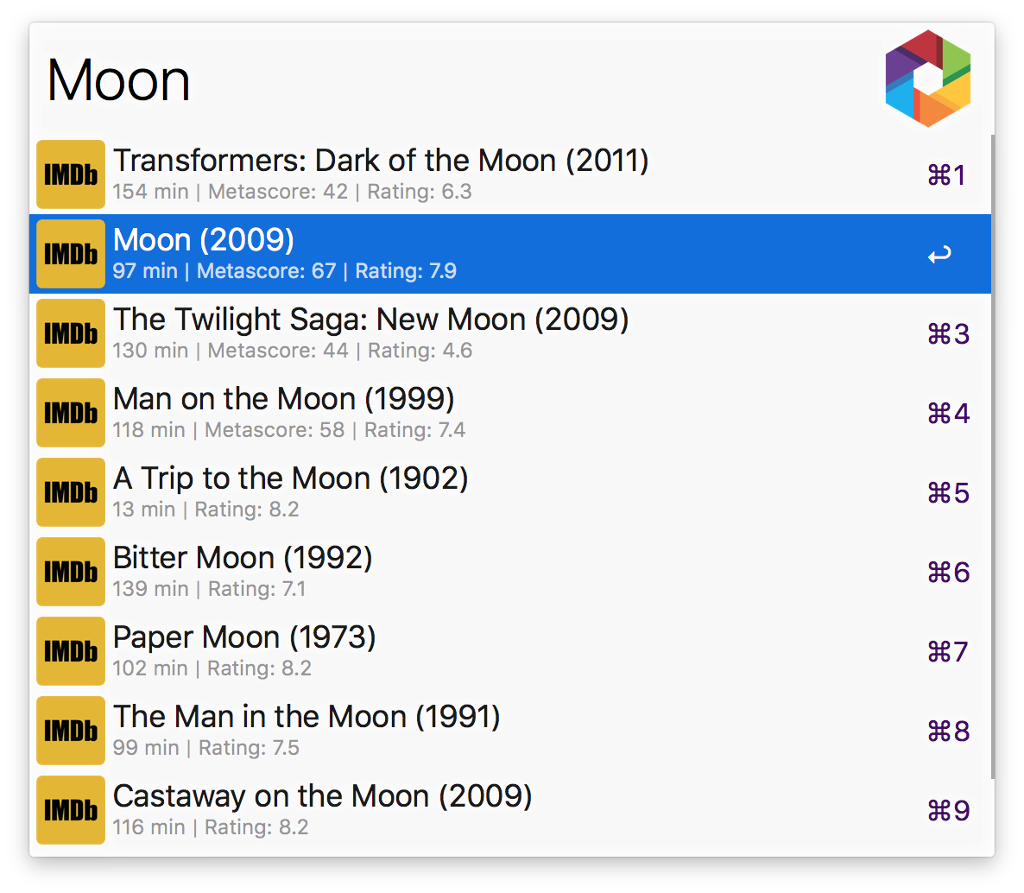The height and width of the screenshot is (893, 1024).
Task: Click the IMDb icon beside The Twilight Saga: New Moon
Action: coord(71,333)
